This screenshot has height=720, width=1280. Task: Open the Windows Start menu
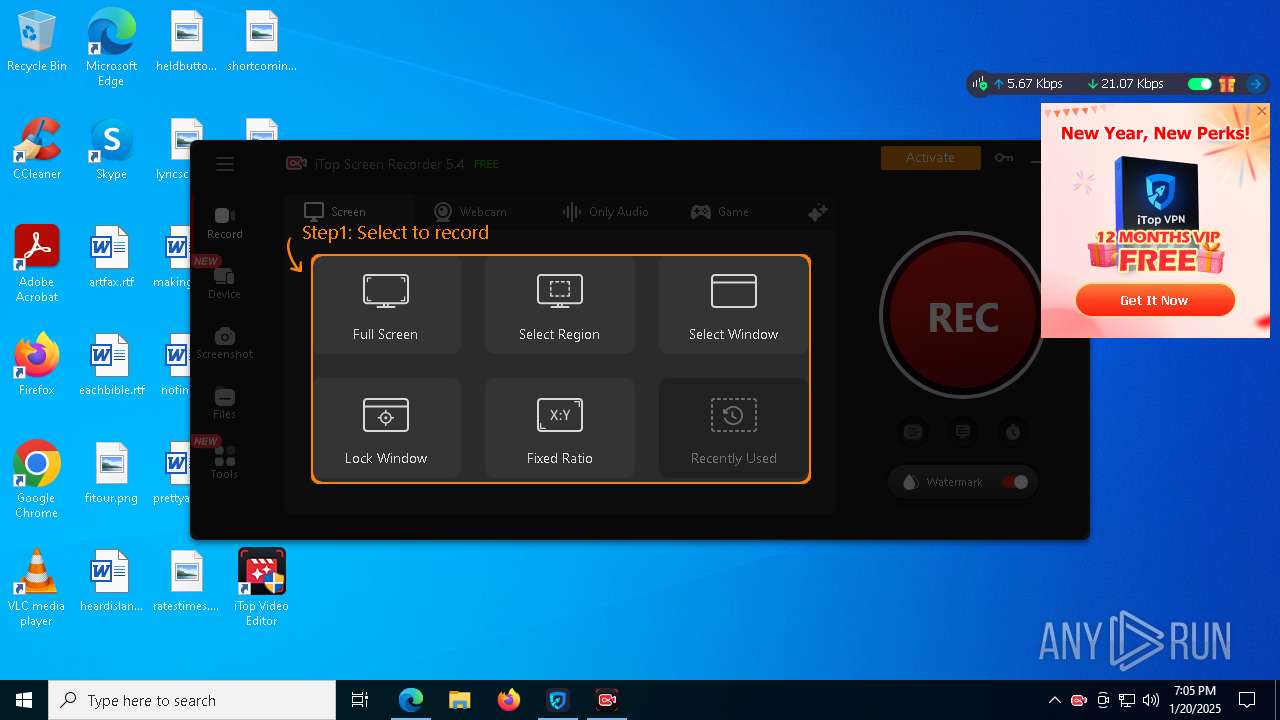click(24, 700)
